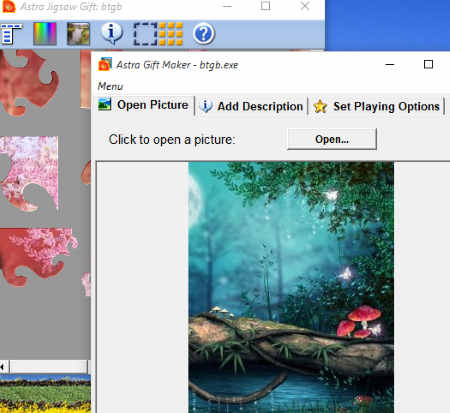Switch to the Set Playing Options tab

point(377,106)
